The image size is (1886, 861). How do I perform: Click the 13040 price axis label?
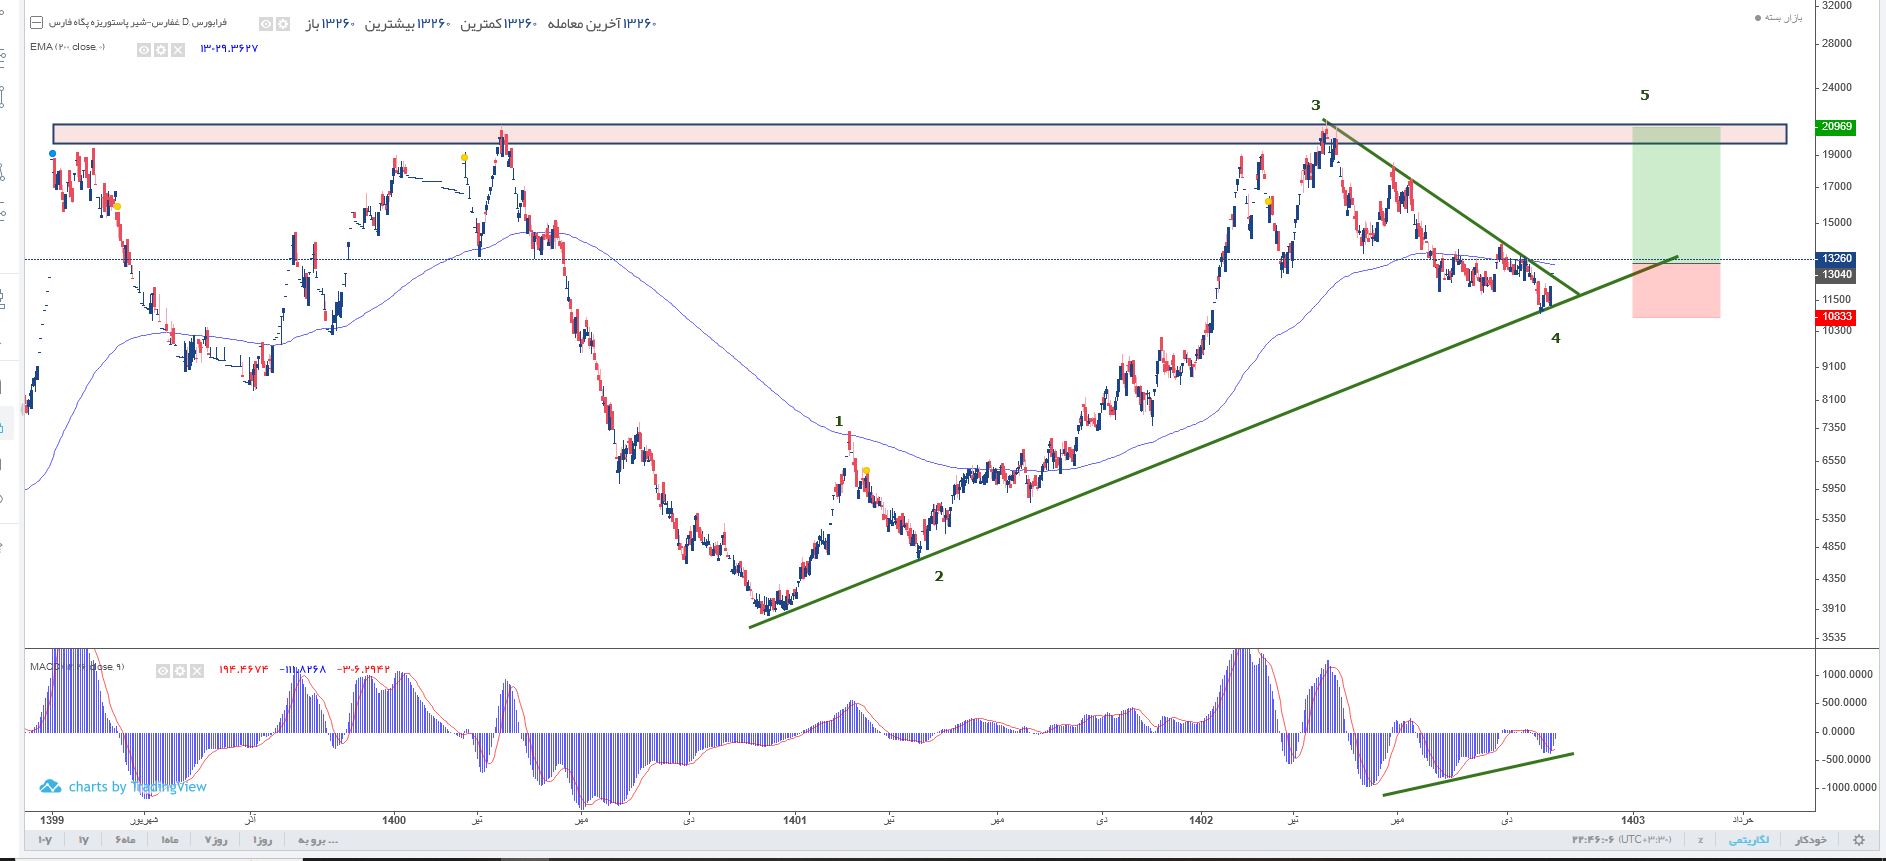click(x=1837, y=275)
